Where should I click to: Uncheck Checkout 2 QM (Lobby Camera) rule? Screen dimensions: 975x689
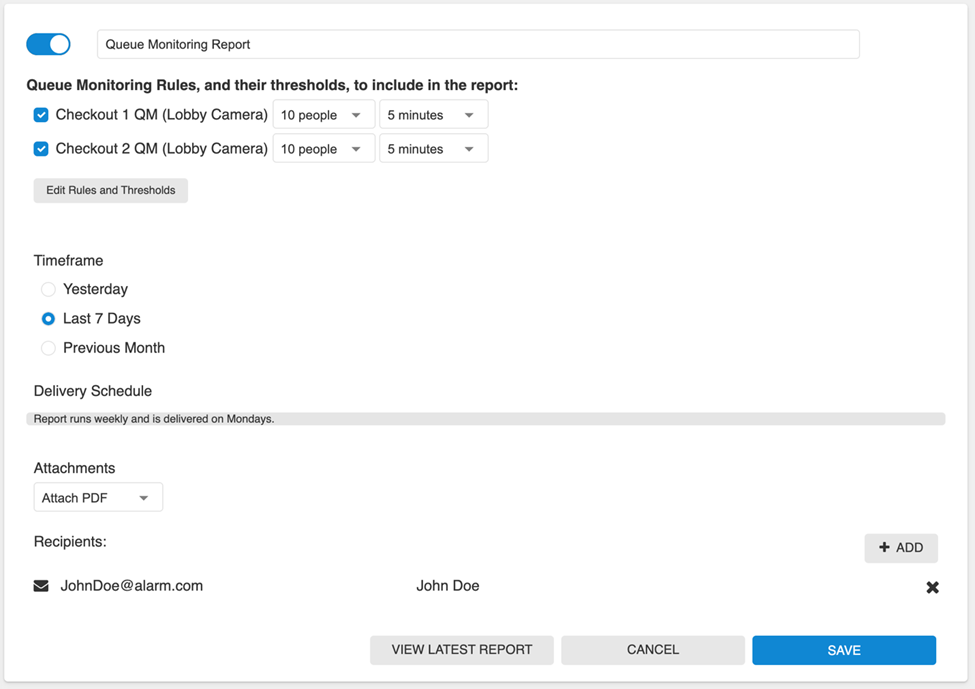click(x=41, y=149)
